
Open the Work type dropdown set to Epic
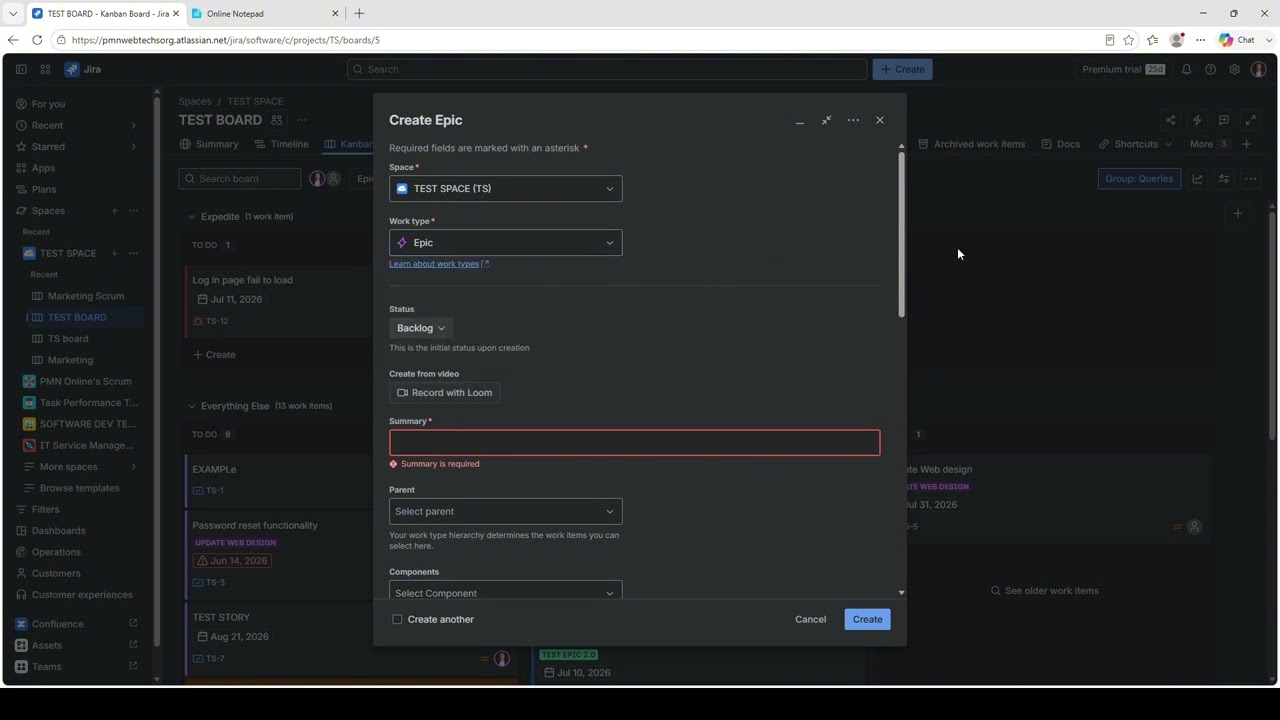pyautogui.click(x=505, y=243)
